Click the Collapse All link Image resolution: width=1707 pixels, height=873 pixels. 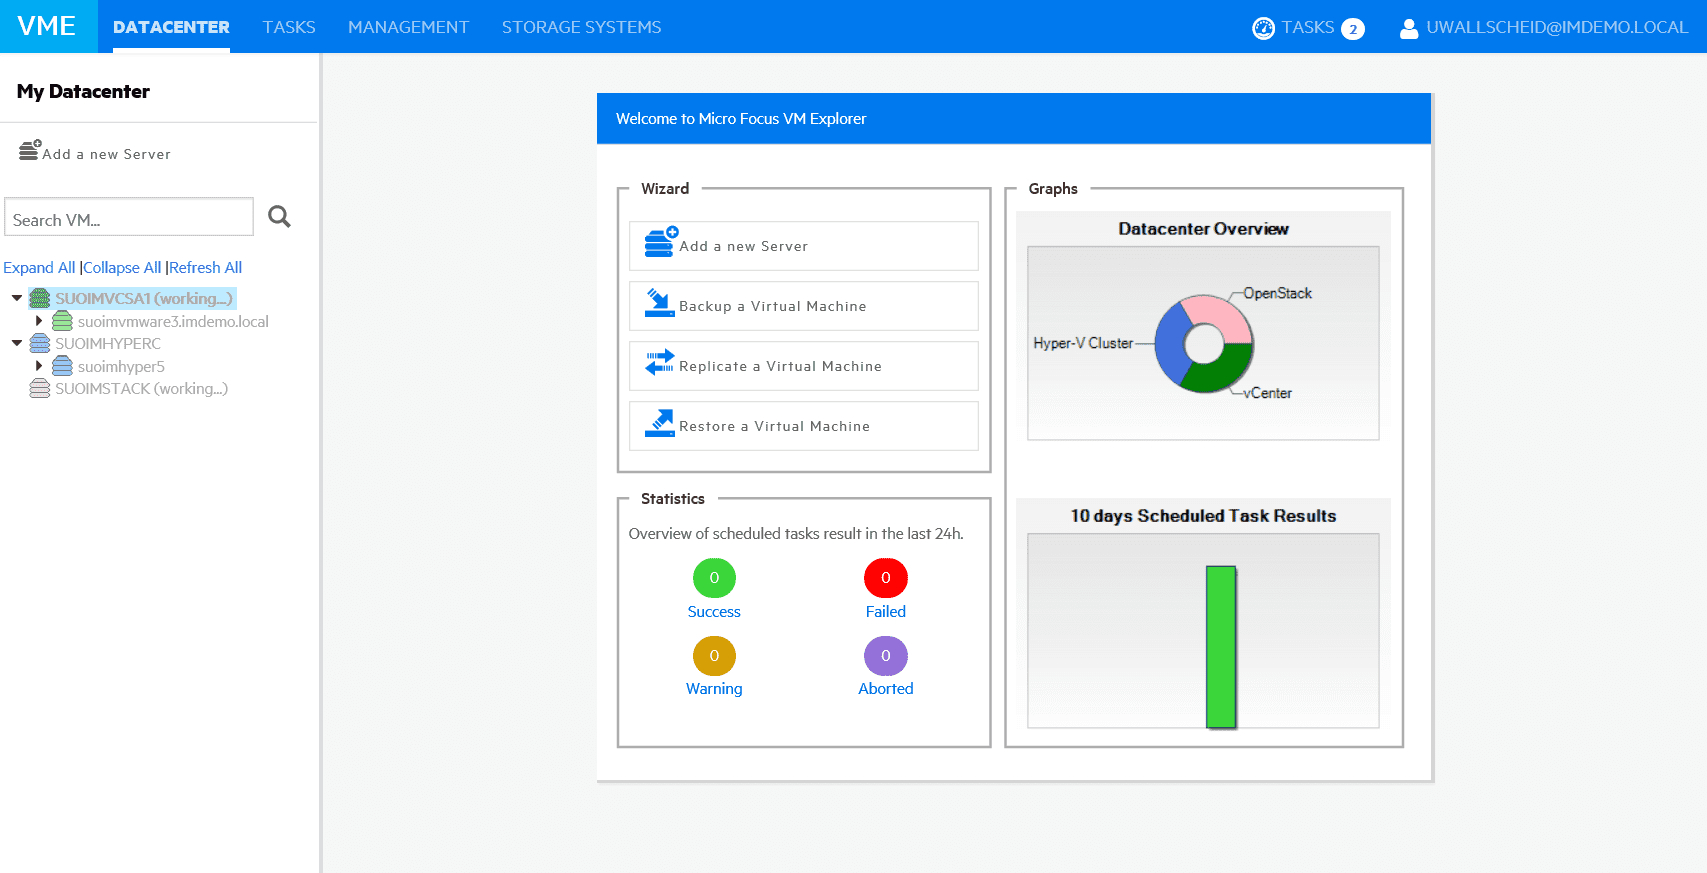coord(122,267)
